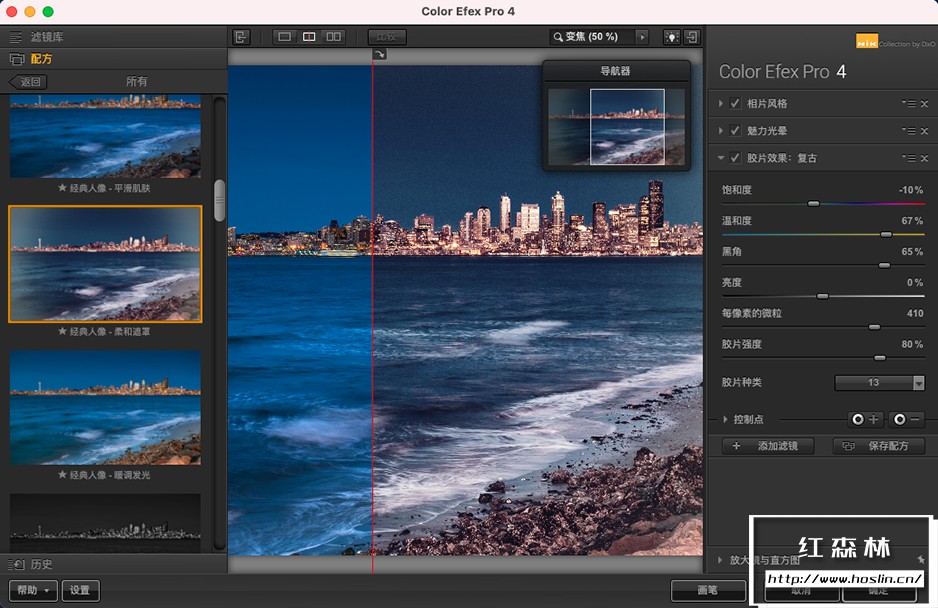This screenshot has height=608, width=938.
Task: Open the 滤镜库 tab
Action: tap(46, 37)
